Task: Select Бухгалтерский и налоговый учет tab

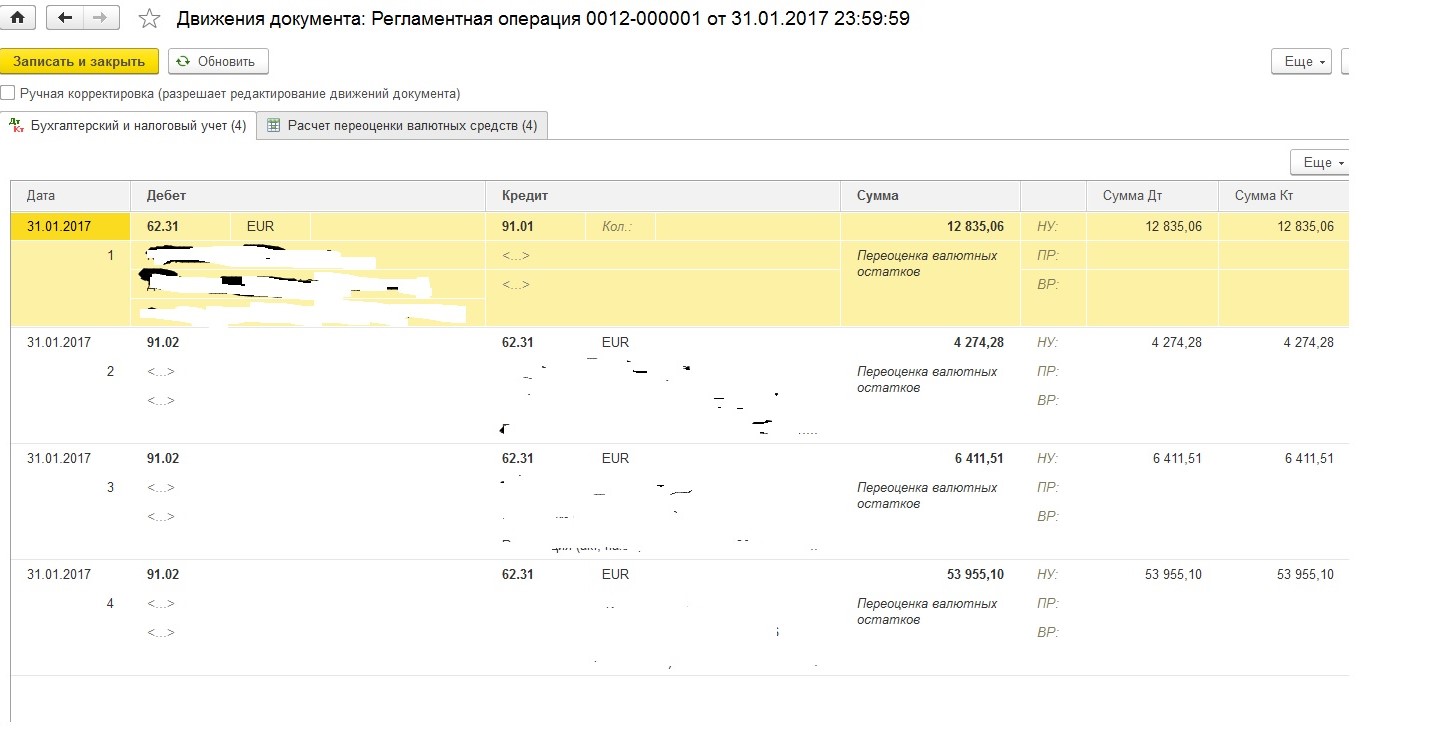Action: point(138,126)
